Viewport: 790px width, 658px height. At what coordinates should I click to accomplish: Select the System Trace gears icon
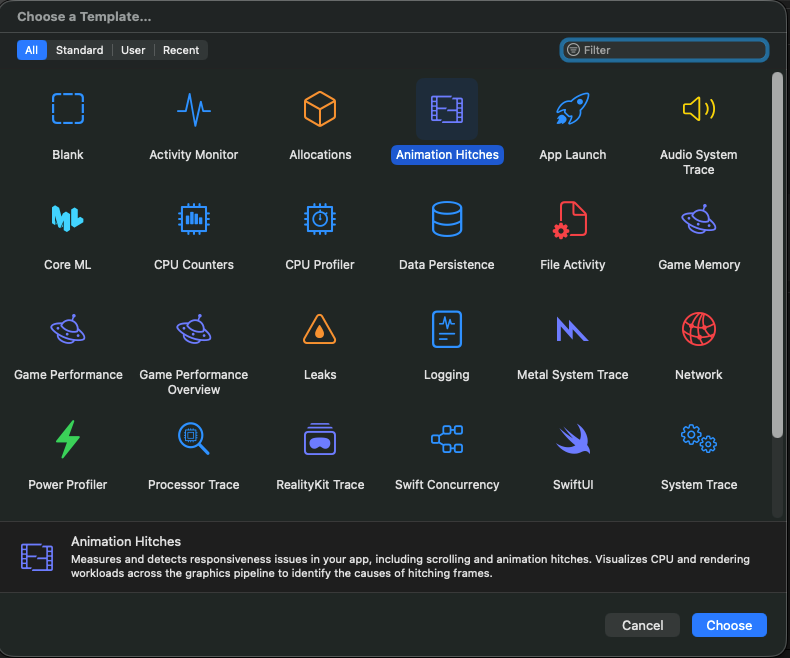(699, 438)
